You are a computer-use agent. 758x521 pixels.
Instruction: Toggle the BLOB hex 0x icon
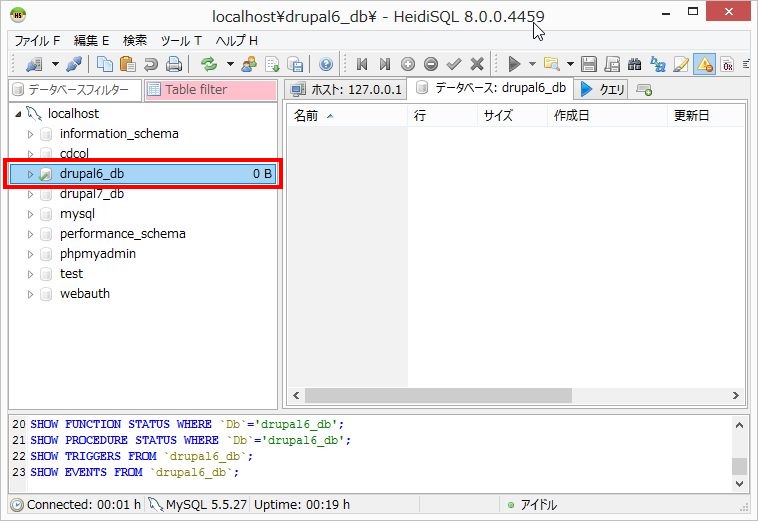coord(728,64)
